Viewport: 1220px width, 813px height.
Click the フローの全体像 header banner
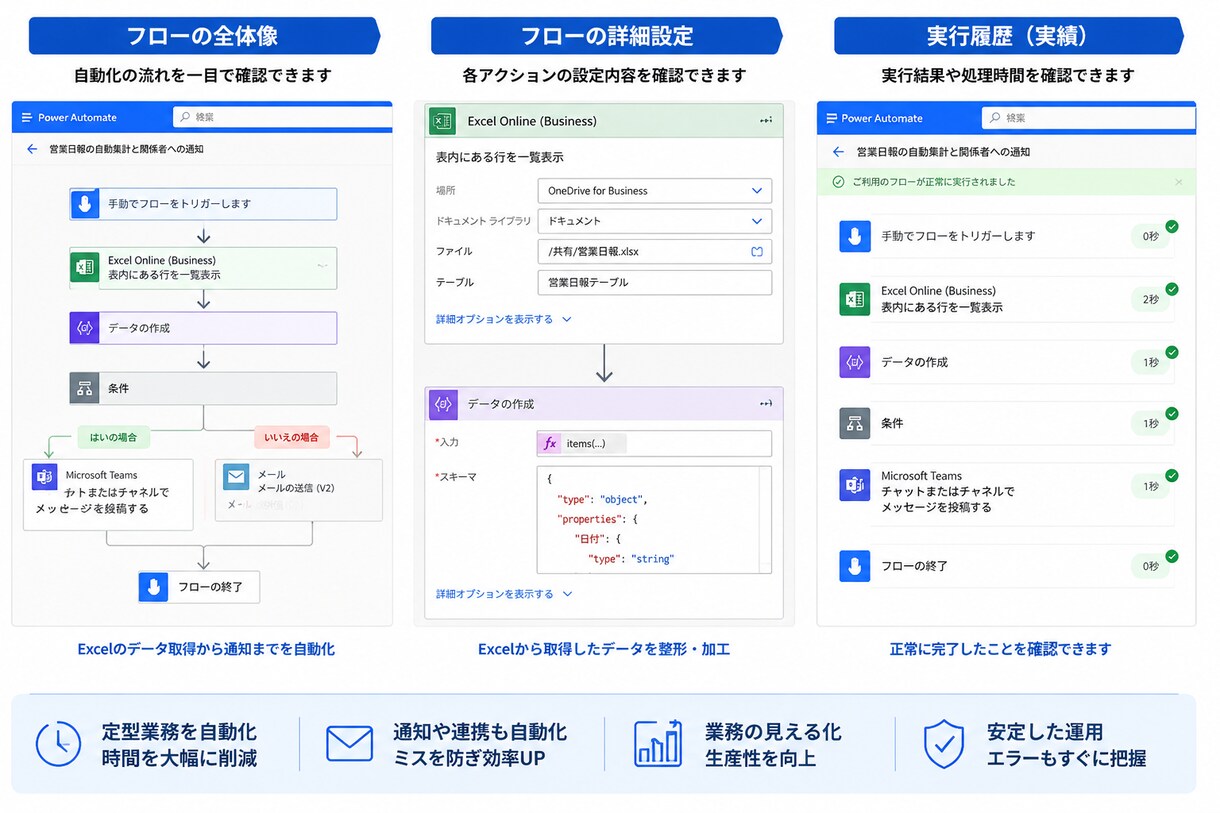(x=204, y=36)
